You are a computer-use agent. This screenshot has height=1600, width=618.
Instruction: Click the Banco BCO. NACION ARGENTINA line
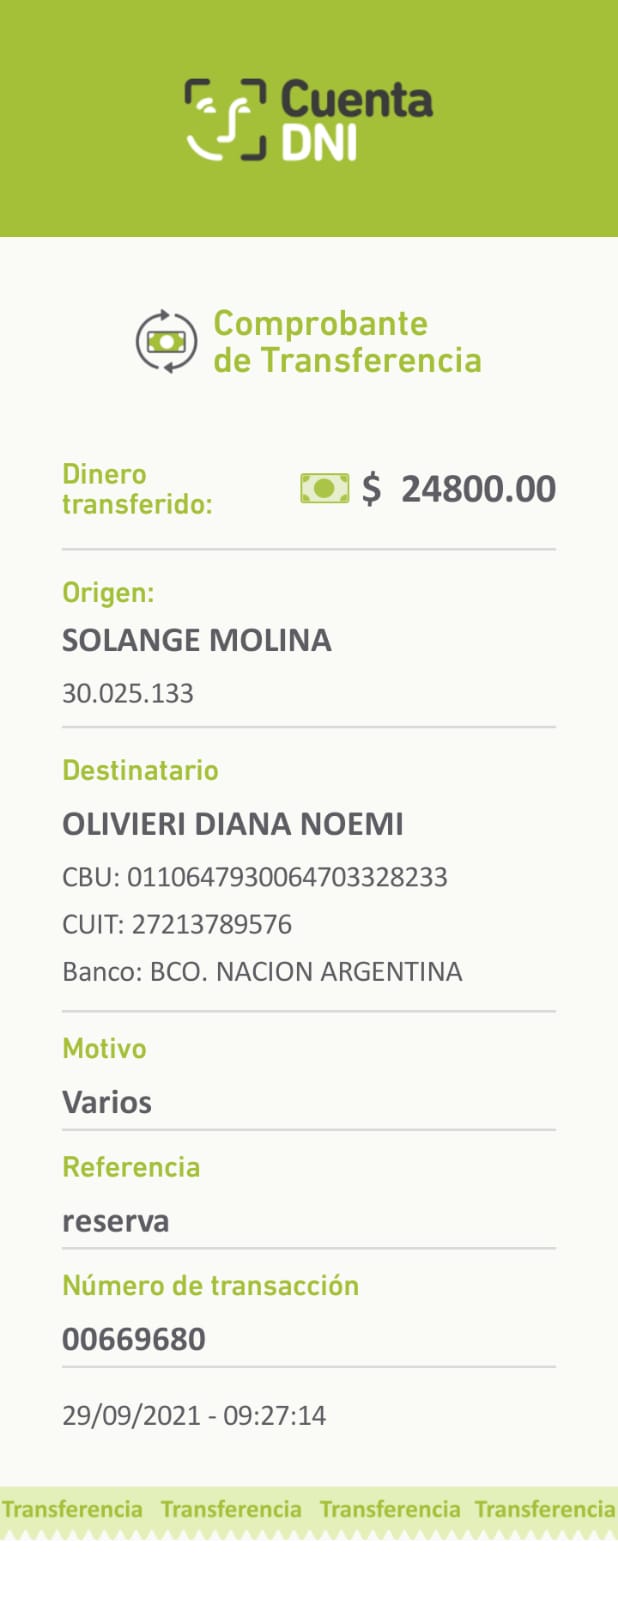(x=262, y=972)
